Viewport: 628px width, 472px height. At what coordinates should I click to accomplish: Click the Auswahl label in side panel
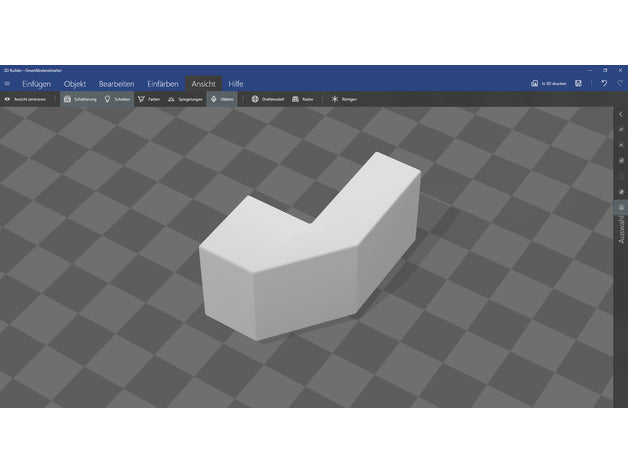(x=621, y=230)
